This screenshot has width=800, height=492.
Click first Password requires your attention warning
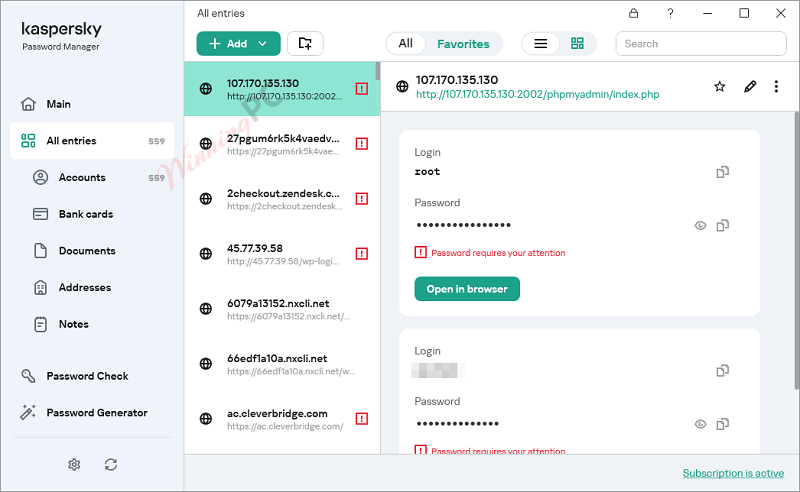(x=490, y=253)
